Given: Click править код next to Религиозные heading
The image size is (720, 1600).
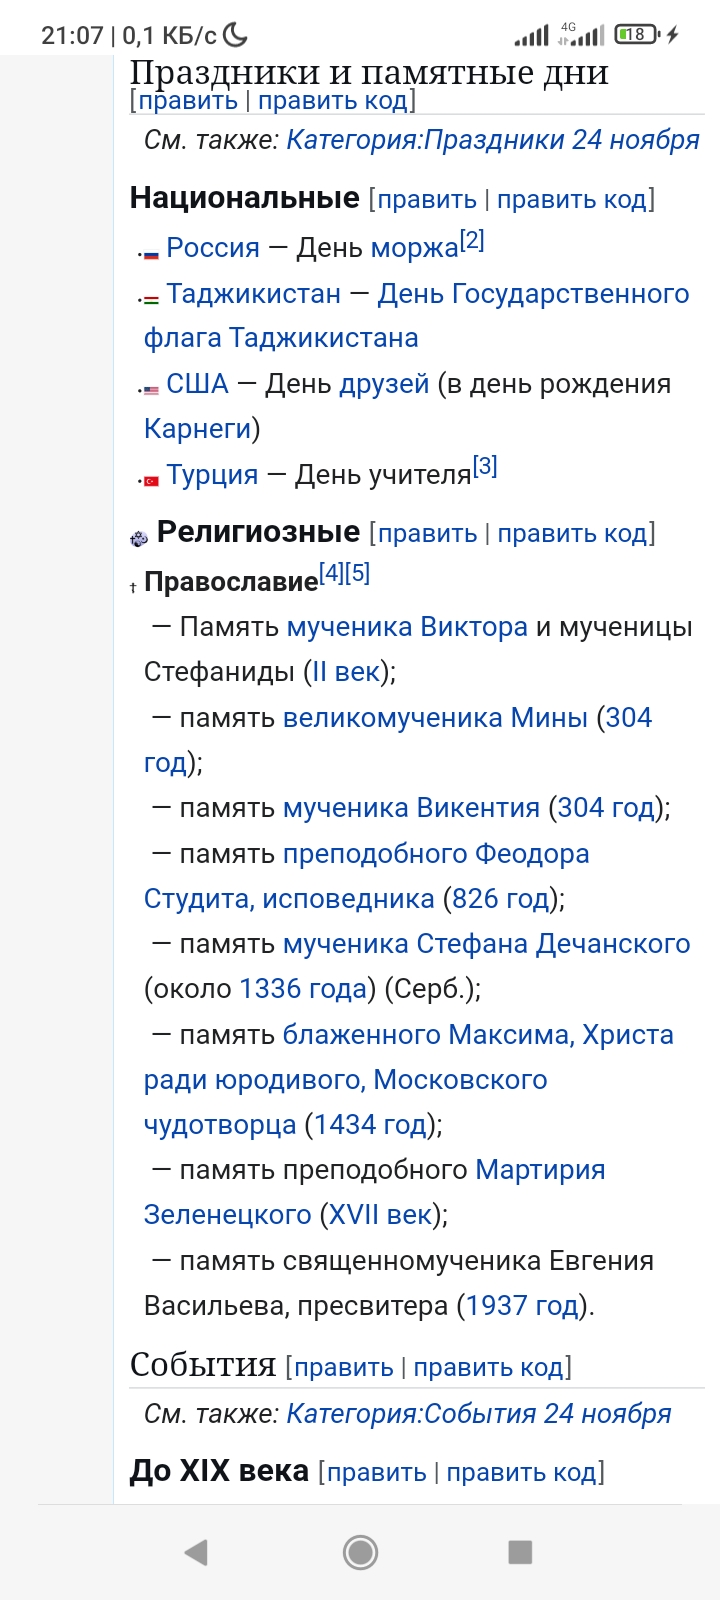Looking at the screenshot, I should 573,533.
